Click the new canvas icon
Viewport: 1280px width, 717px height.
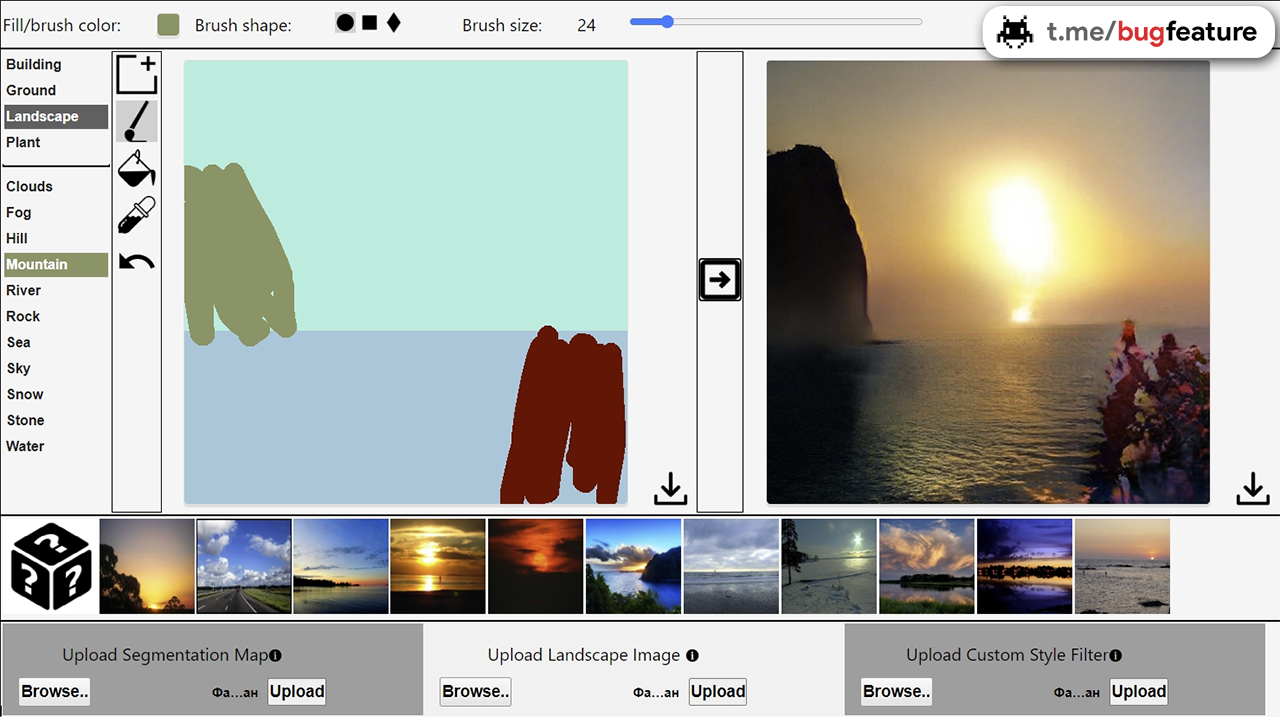(x=137, y=74)
